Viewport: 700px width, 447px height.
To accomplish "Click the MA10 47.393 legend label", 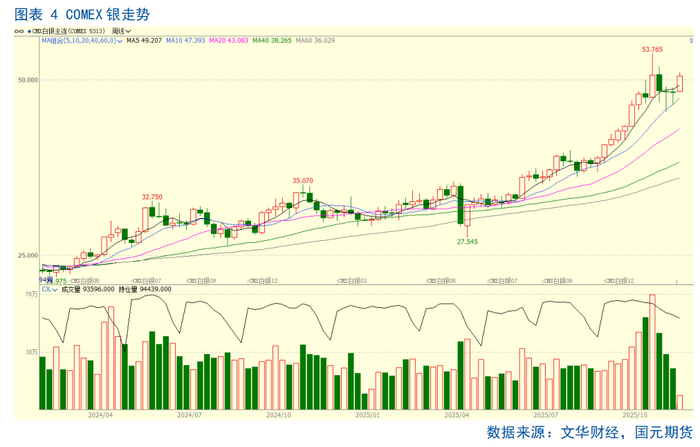I will [x=185, y=41].
